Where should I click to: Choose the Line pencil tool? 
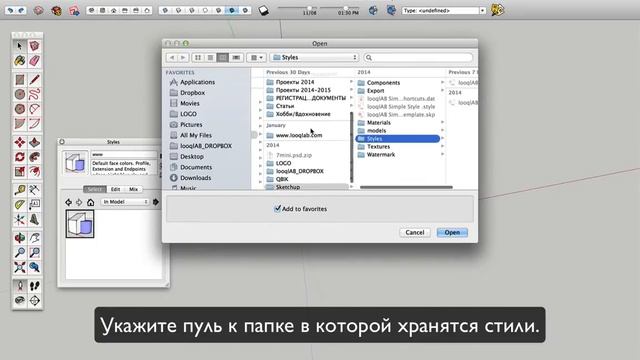(x=35, y=80)
